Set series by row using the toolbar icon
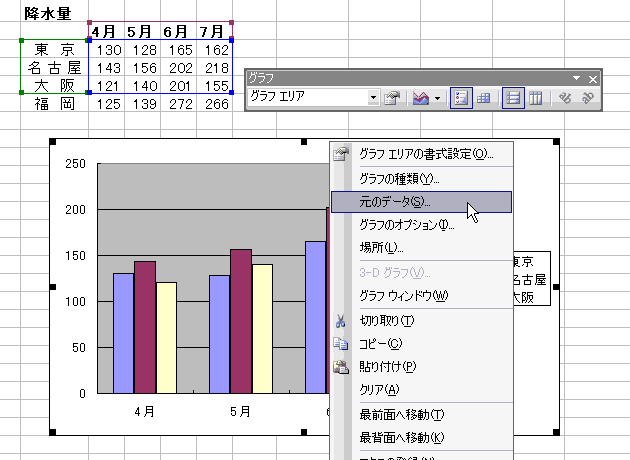The height and width of the screenshot is (460, 630). (x=513, y=98)
